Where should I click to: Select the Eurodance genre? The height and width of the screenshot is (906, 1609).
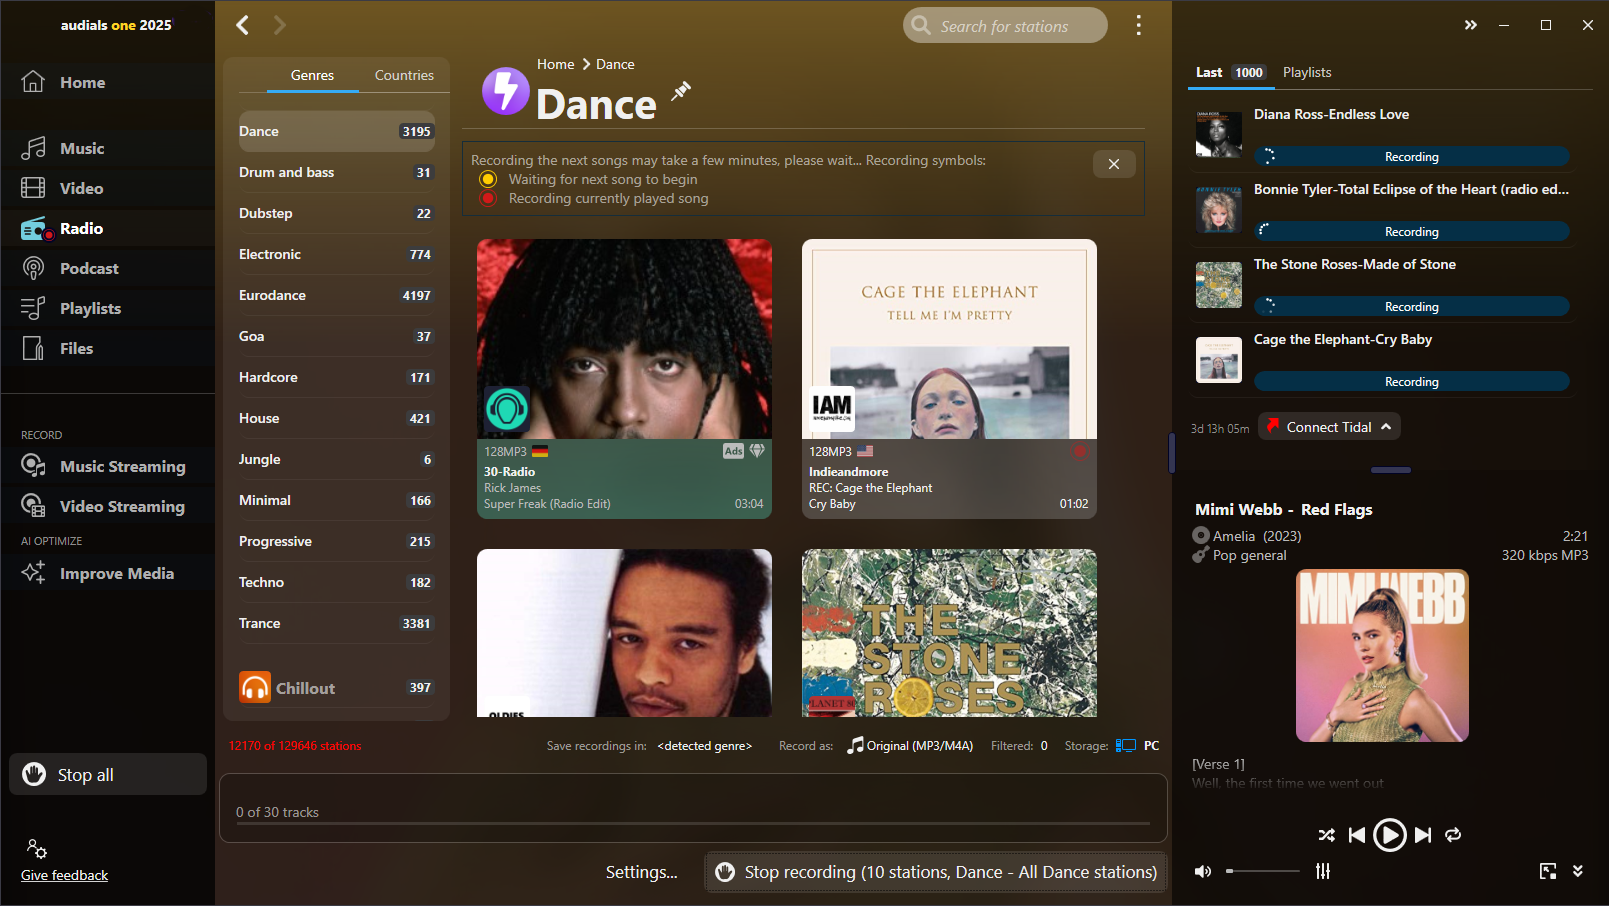coord(336,295)
